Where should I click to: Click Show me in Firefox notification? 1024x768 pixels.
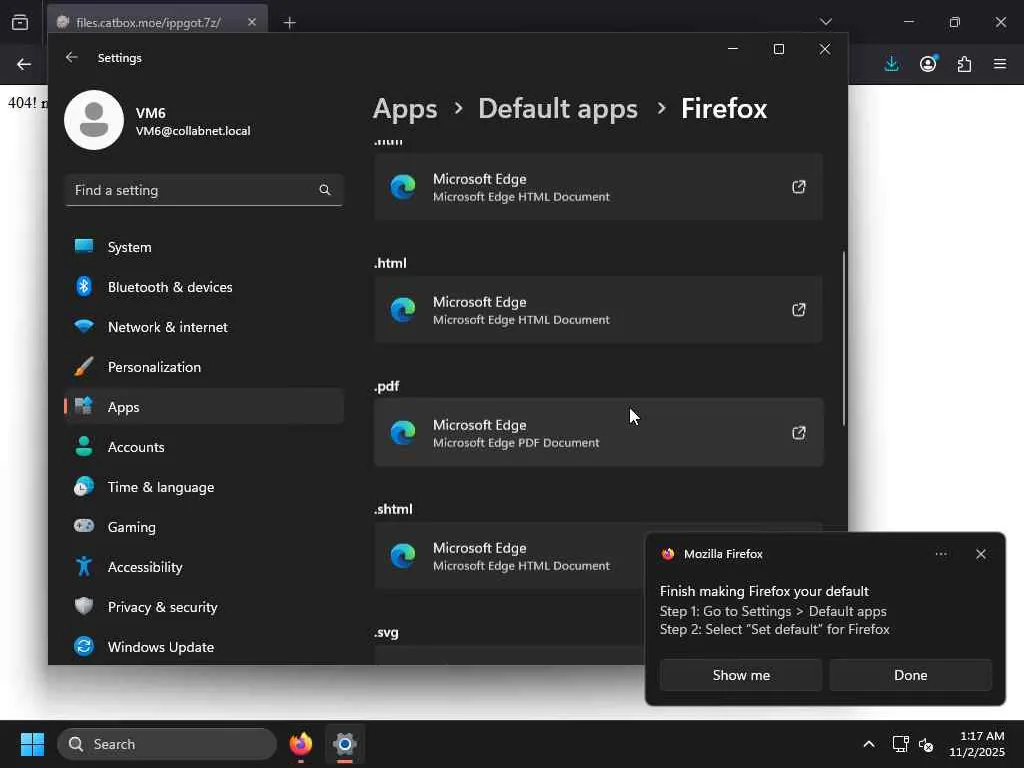click(x=741, y=675)
